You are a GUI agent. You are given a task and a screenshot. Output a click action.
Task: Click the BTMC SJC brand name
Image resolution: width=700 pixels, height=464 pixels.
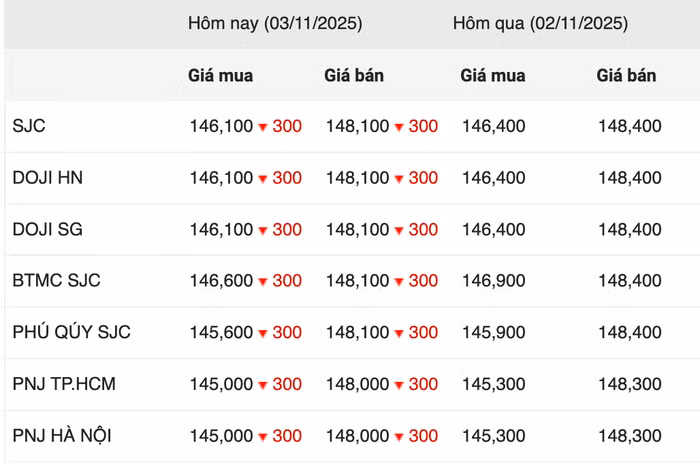[x=57, y=281]
